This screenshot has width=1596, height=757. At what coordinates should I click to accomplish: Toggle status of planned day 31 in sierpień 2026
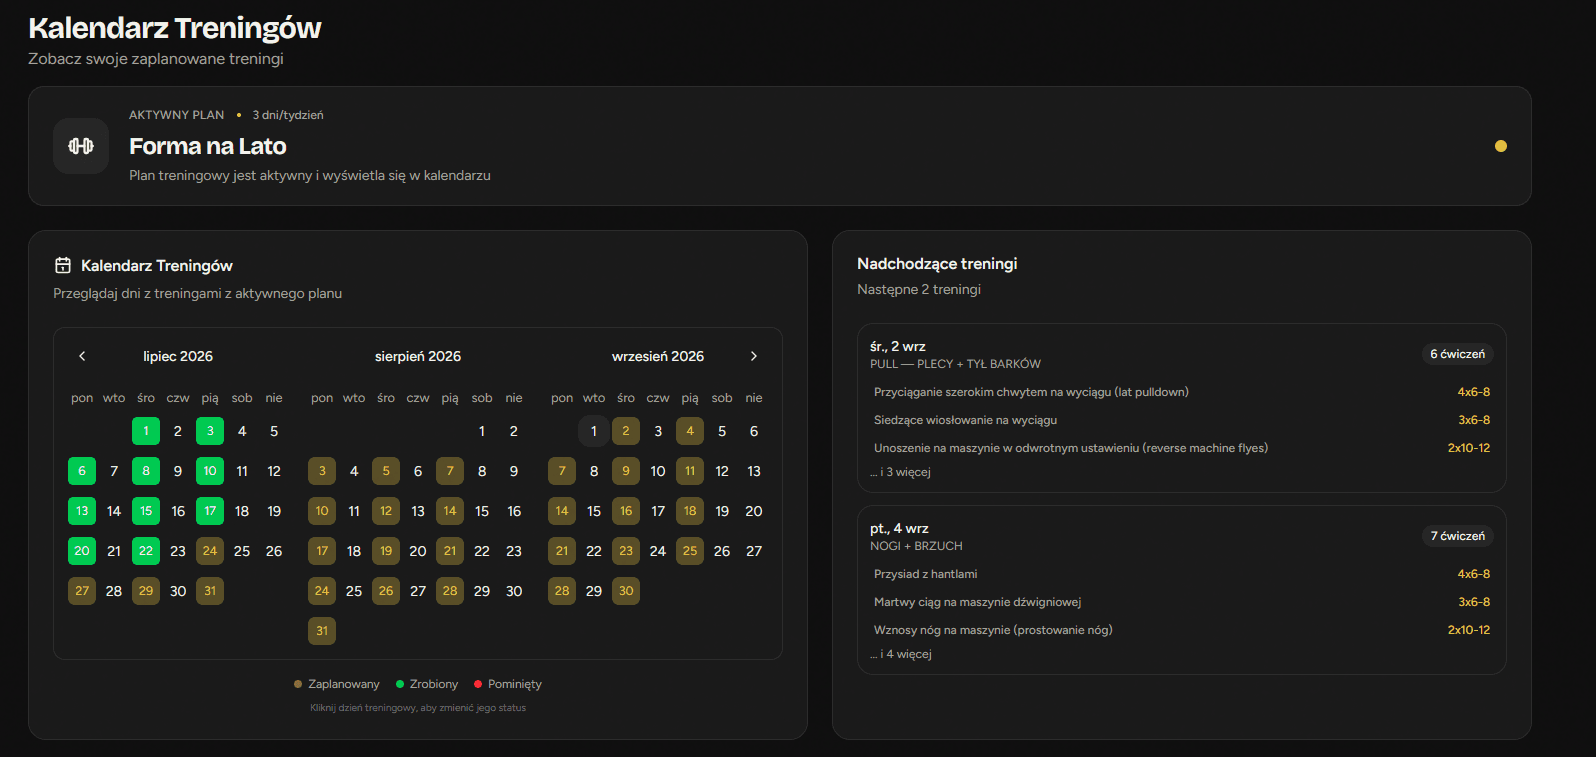[322, 631]
